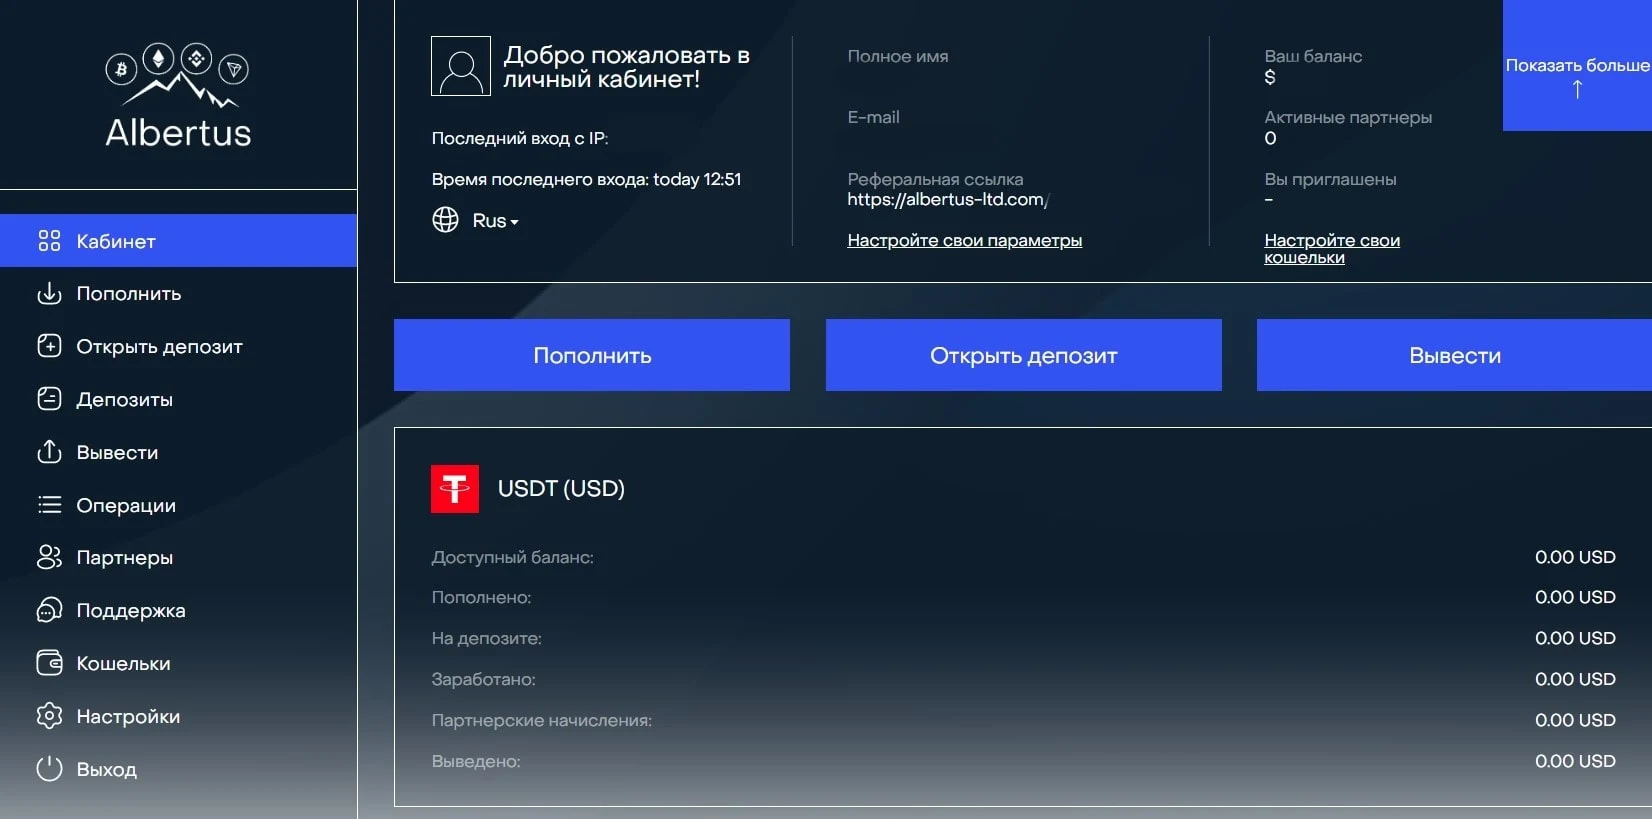This screenshot has height=819, width=1652.
Task: Click the albertus-ltd.com referral link
Action: click(x=948, y=200)
